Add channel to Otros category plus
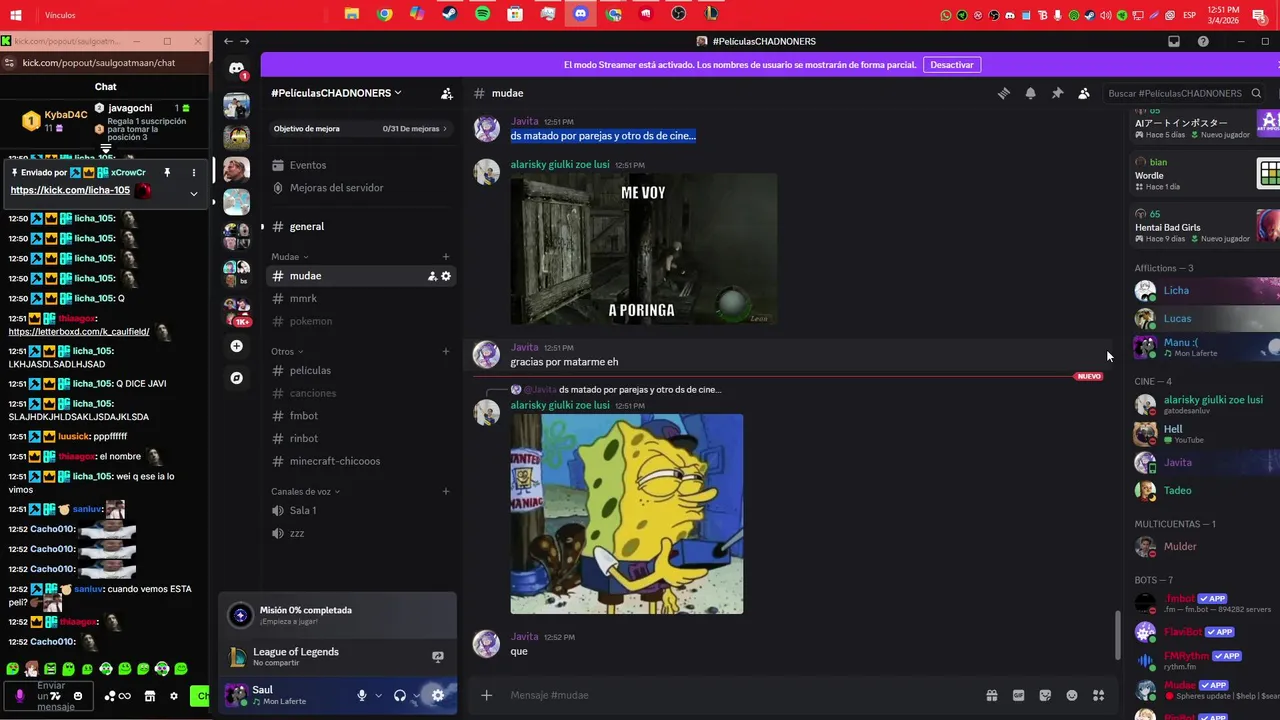 click(446, 352)
